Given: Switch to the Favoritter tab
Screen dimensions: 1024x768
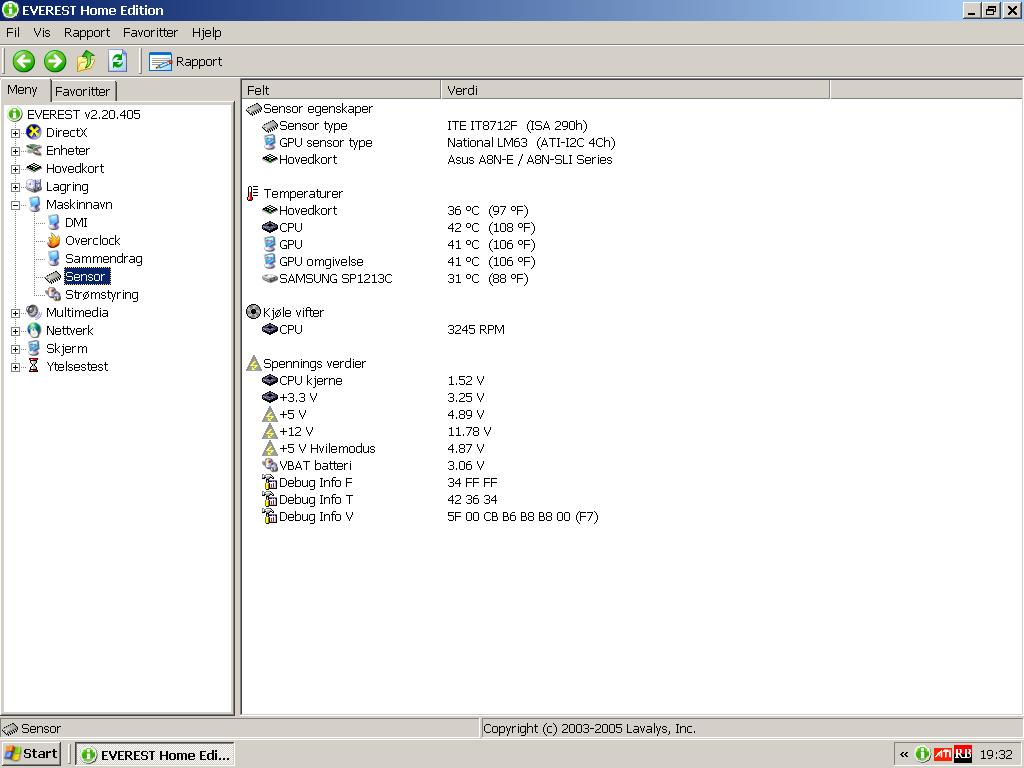Looking at the screenshot, I should tap(83, 91).
